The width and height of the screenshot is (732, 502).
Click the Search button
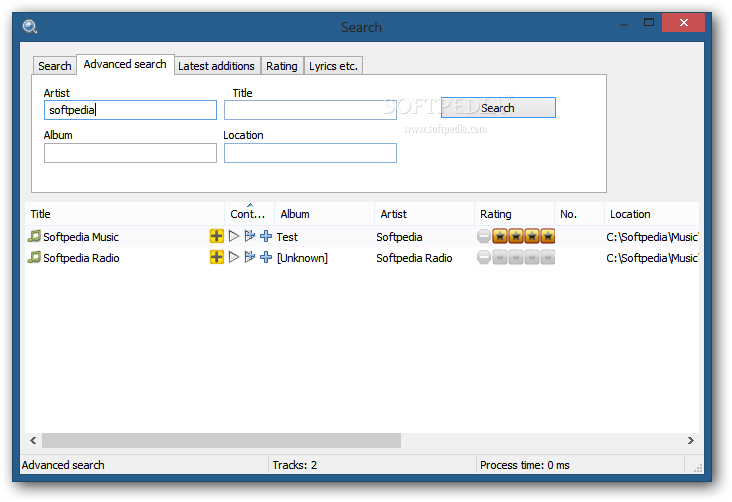pyautogui.click(x=498, y=108)
